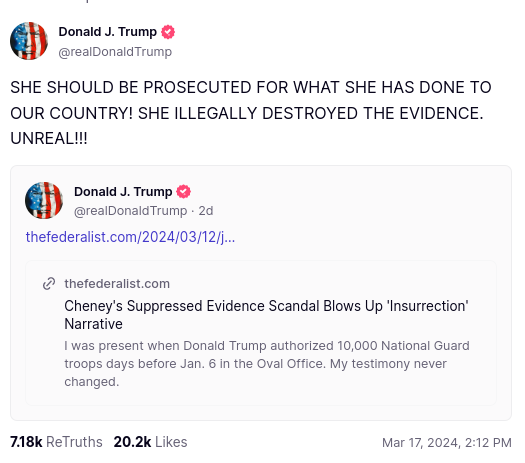Open the thefederalist.com/2024/03/12 hyperlink
Image resolution: width=525 pixels, height=463 pixels.
coord(130,237)
